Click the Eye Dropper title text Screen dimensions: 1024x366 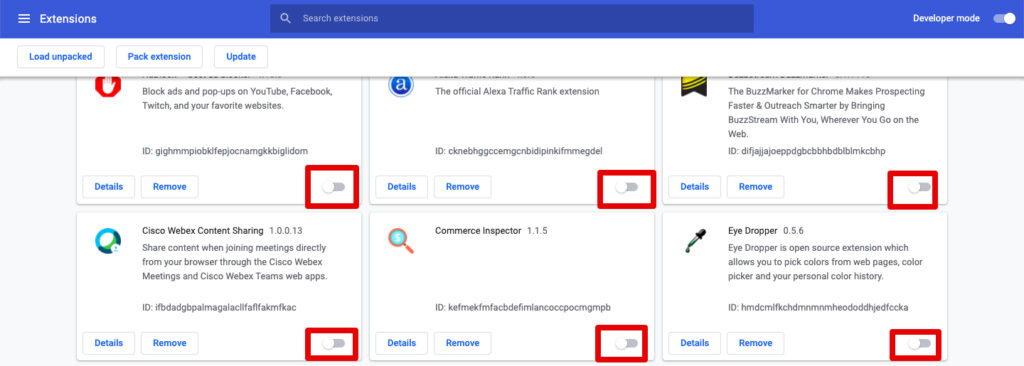click(x=752, y=231)
